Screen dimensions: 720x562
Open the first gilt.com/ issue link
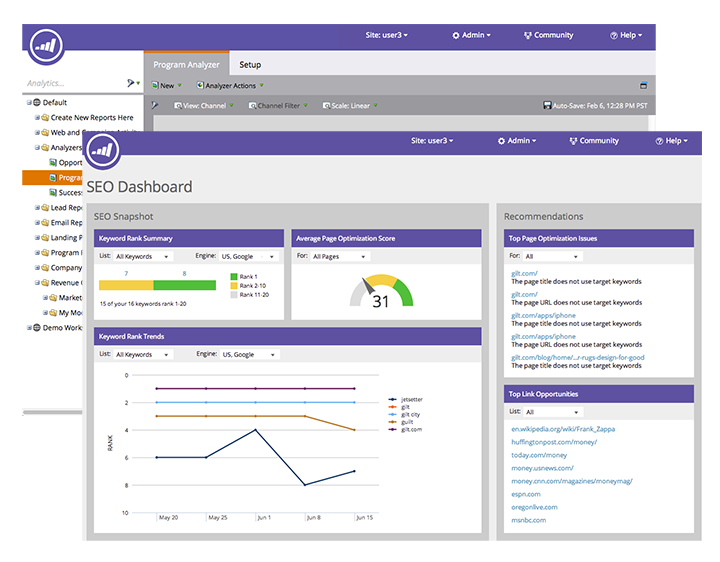click(524, 274)
